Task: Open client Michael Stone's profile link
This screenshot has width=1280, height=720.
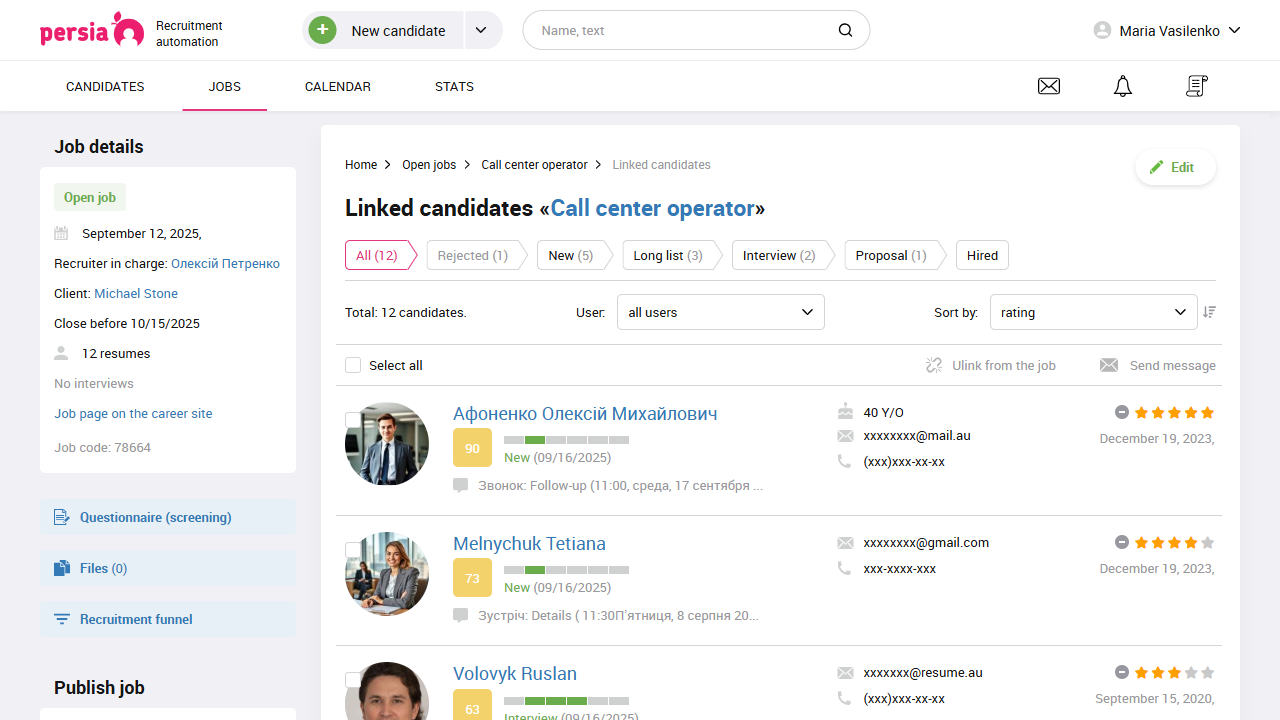Action: pyautogui.click(x=135, y=293)
